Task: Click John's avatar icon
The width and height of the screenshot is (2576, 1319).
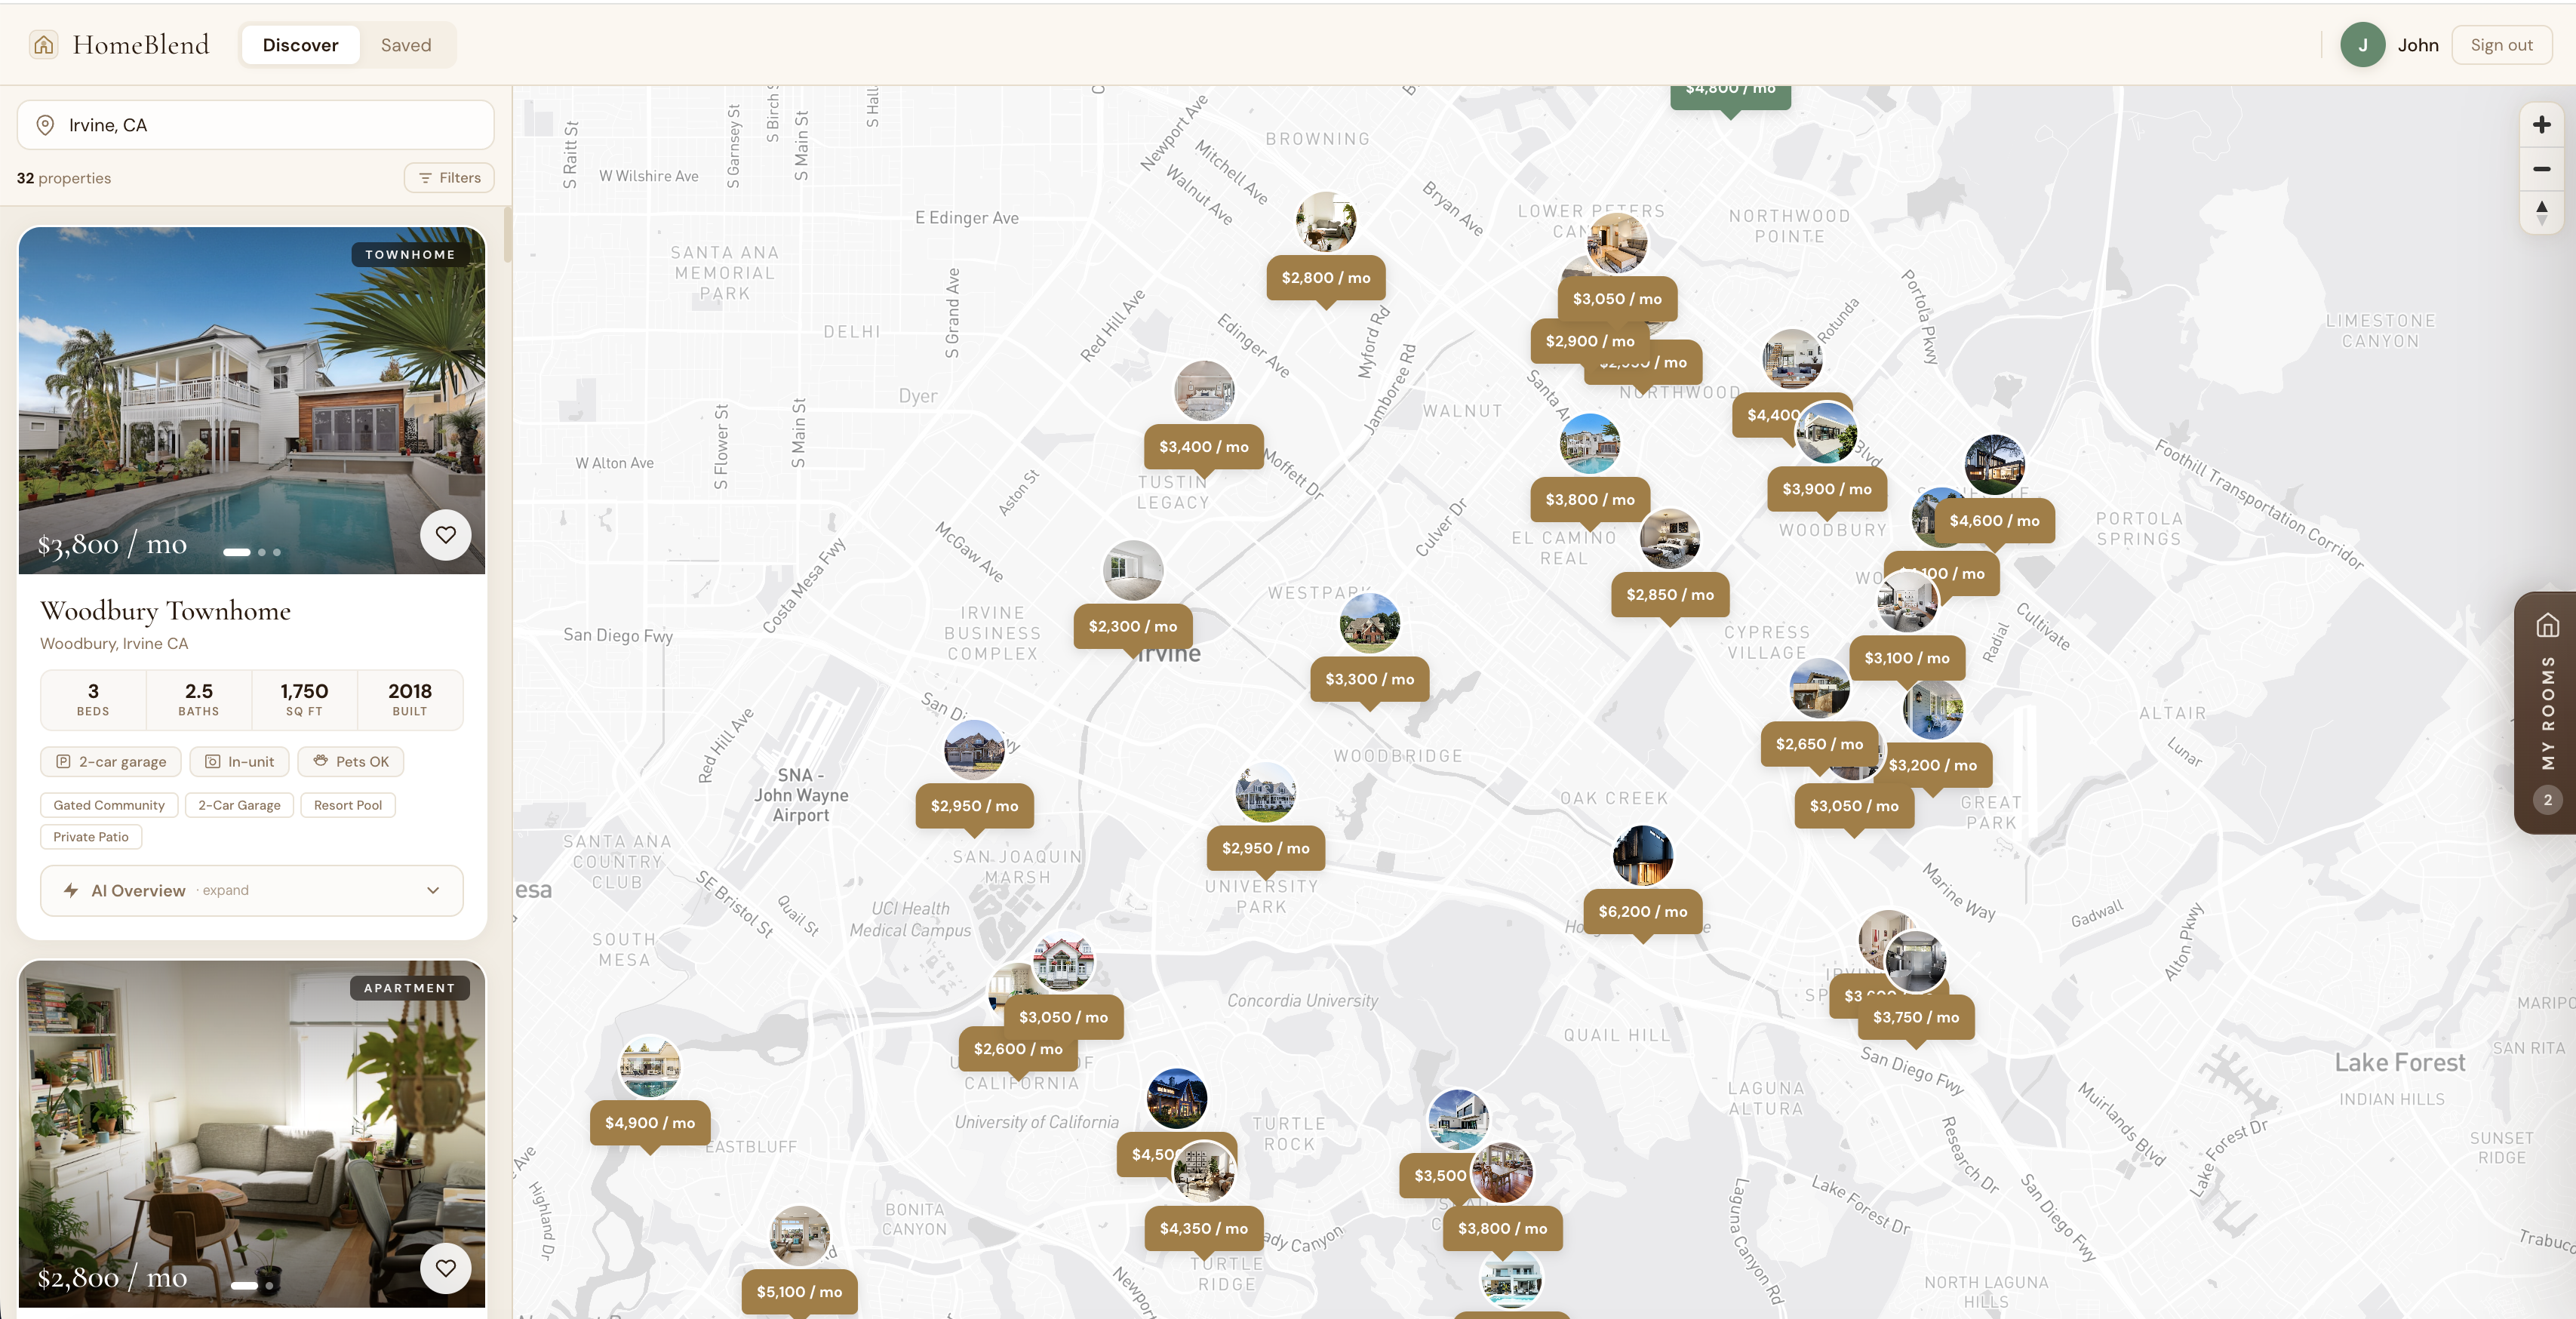Action: pyautogui.click(x=2362, y=45)
